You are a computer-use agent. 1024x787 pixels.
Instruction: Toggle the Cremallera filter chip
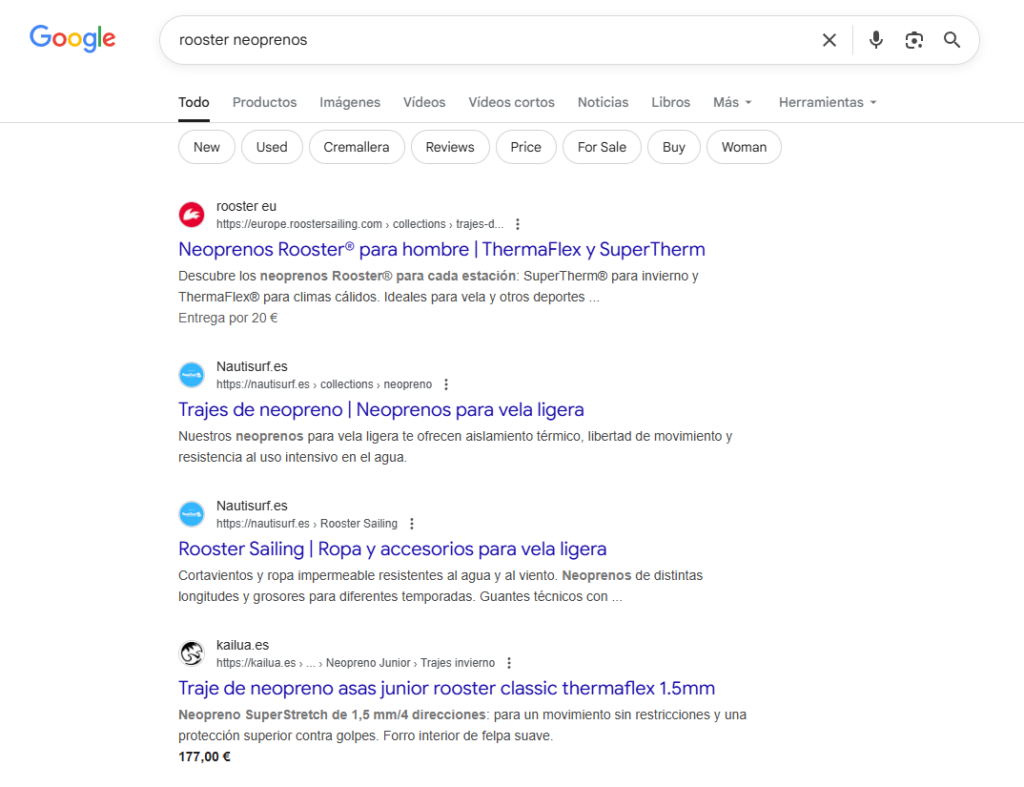click(x=356, y=147)
